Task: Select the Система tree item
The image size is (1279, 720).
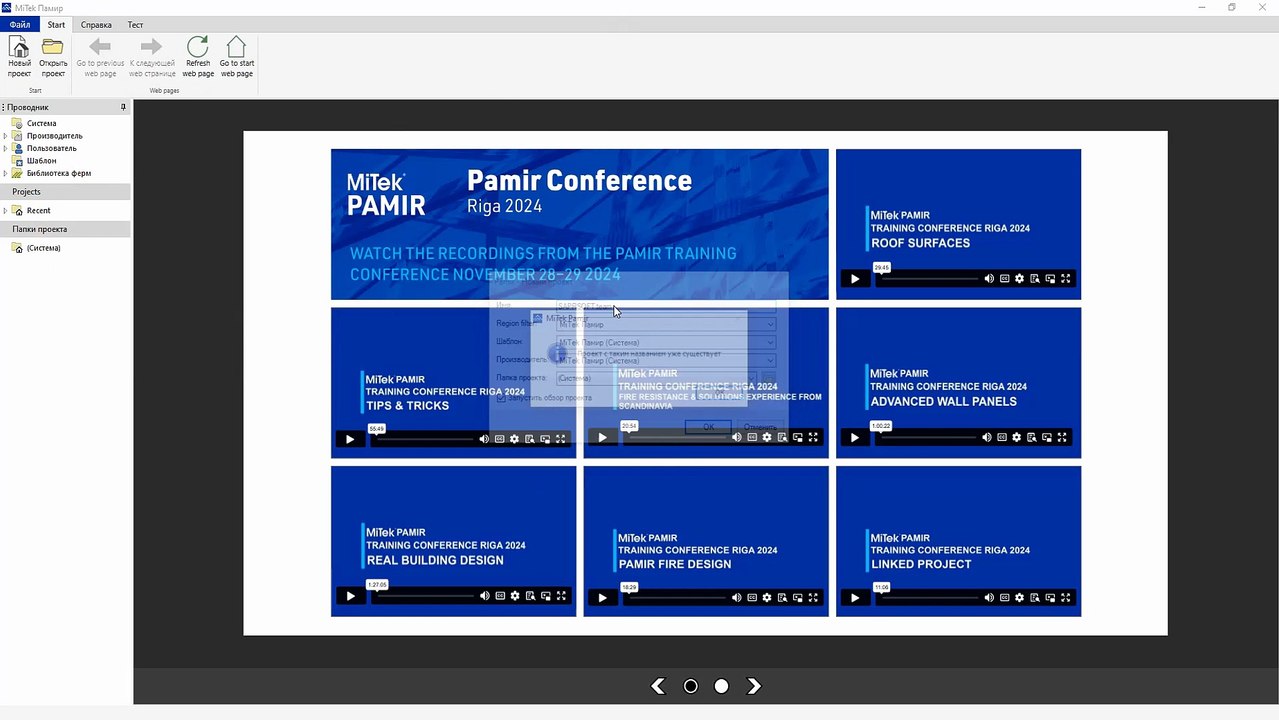Action: tap(41, 123)
